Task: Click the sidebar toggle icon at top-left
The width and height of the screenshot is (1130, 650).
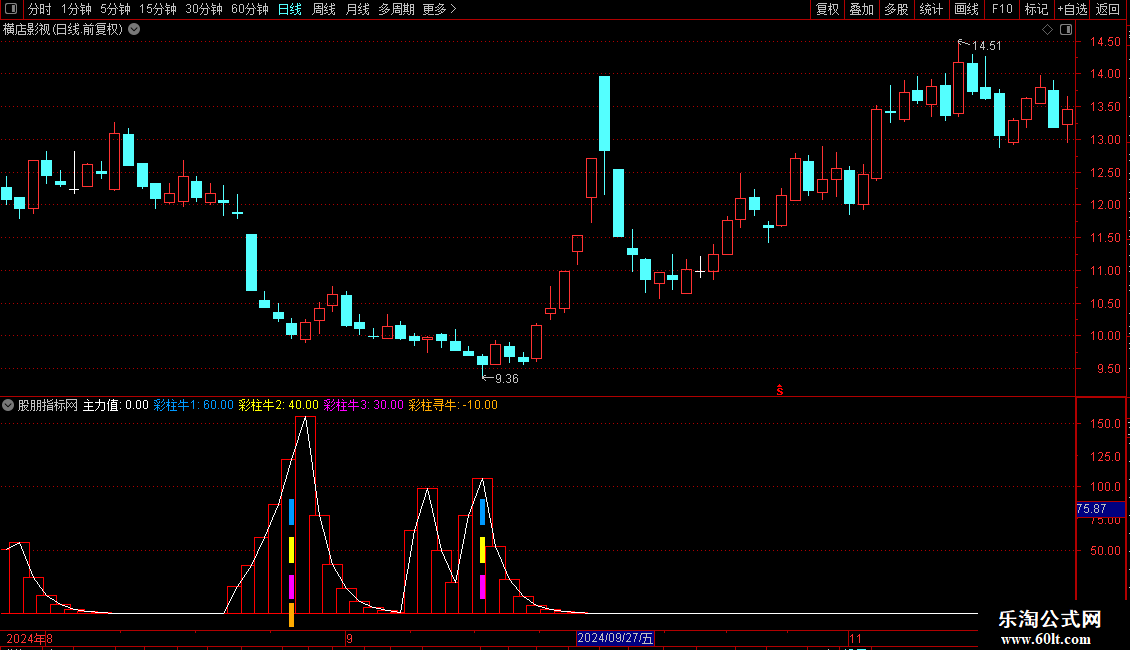Action: 11,9
